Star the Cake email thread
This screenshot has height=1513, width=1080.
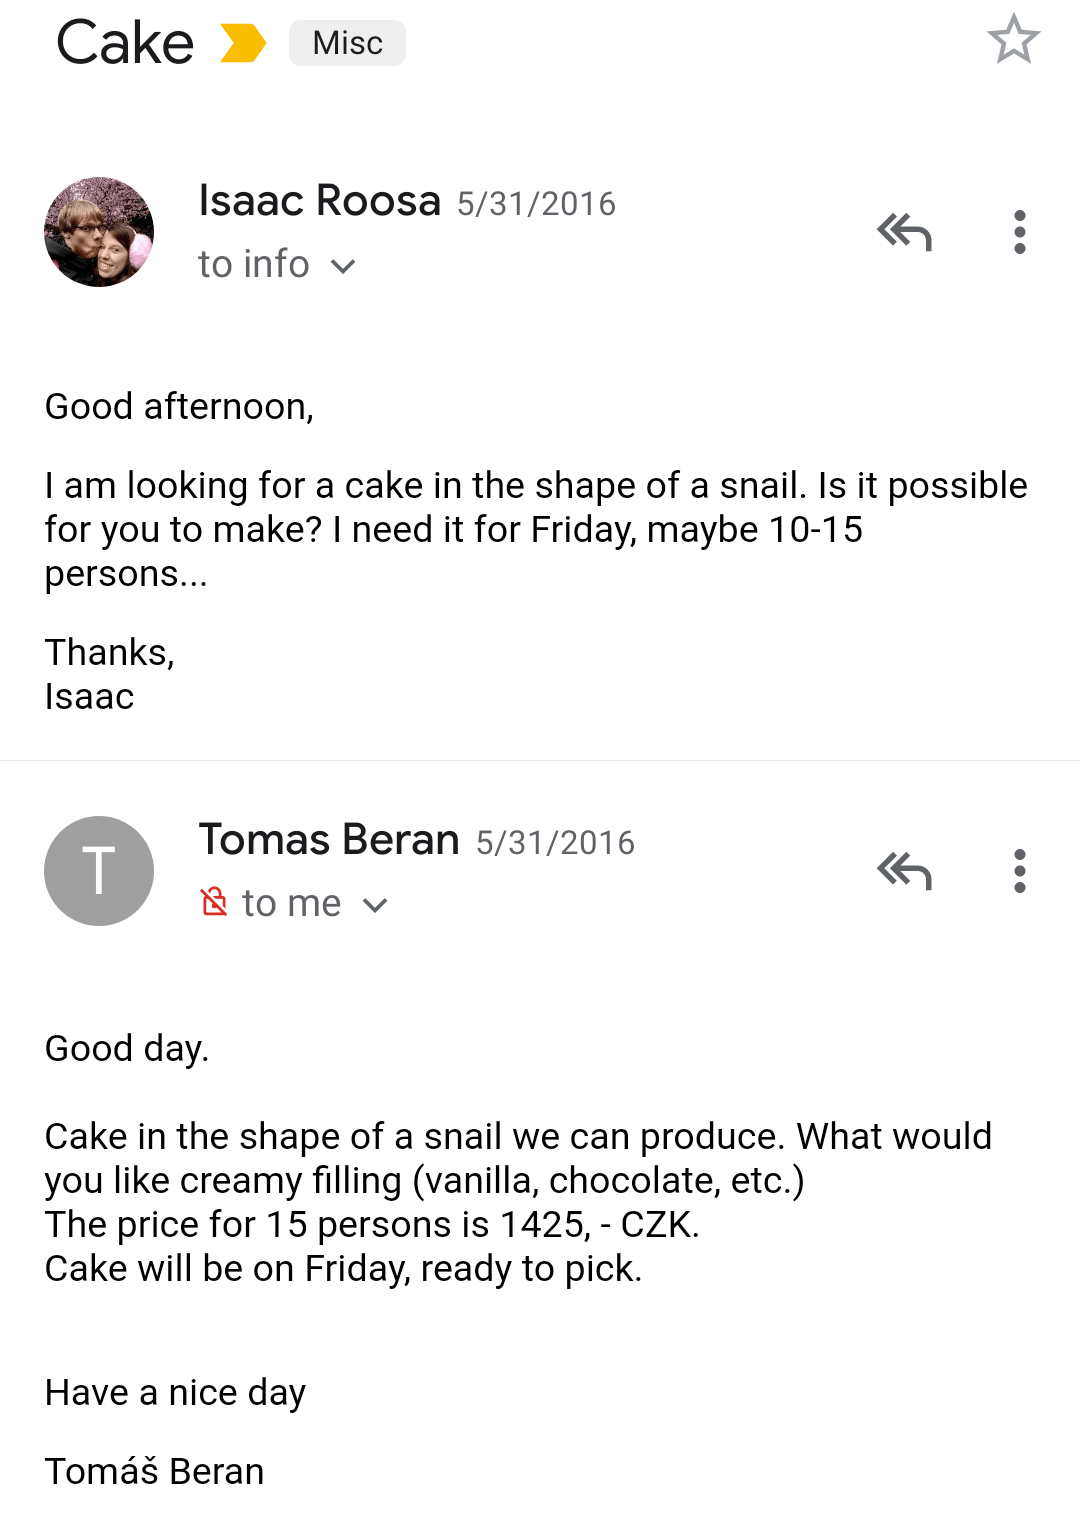(1014, 40)
